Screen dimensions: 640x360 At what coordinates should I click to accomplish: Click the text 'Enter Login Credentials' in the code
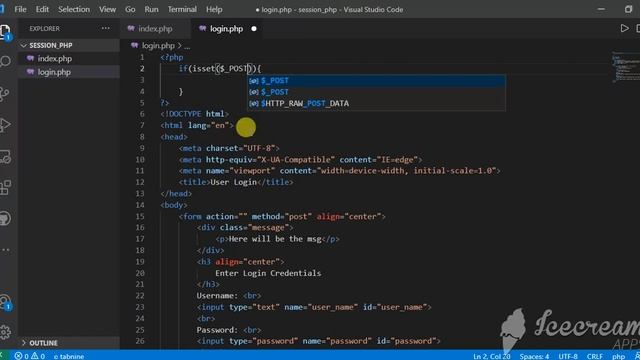click(268, 273)
